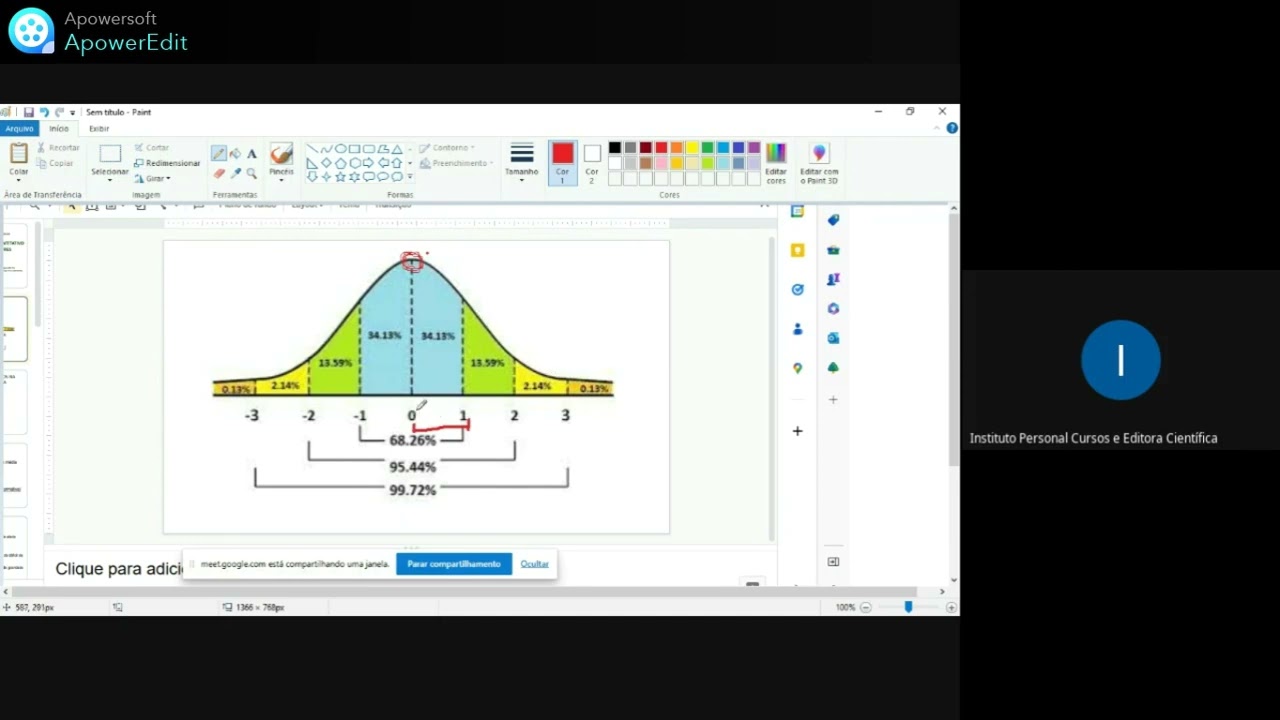Viewport: 1280px width, 720px height.
Task: Select the right arrow shape
Action: 369,163
